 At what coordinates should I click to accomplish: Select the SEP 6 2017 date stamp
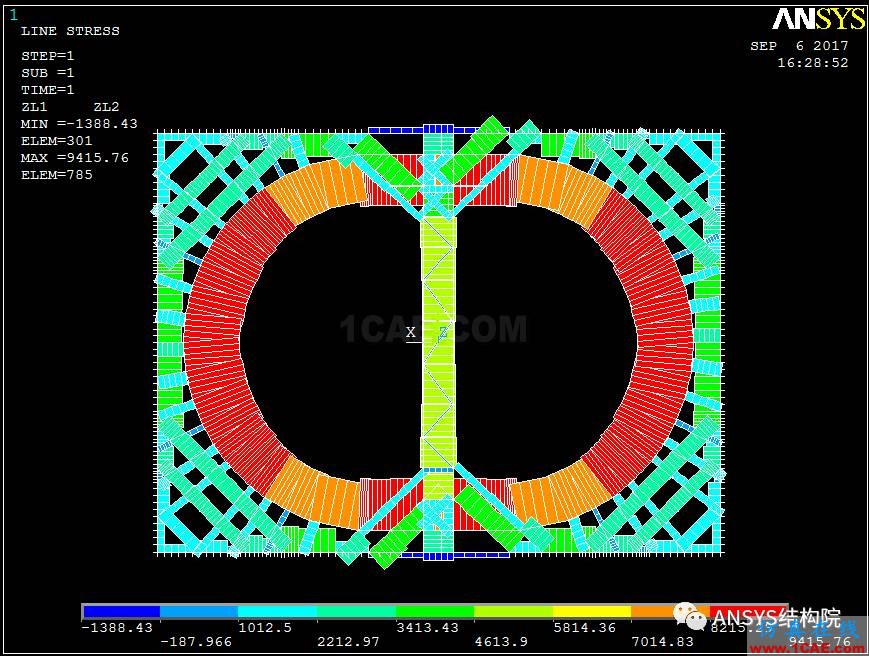click(799, 46)
